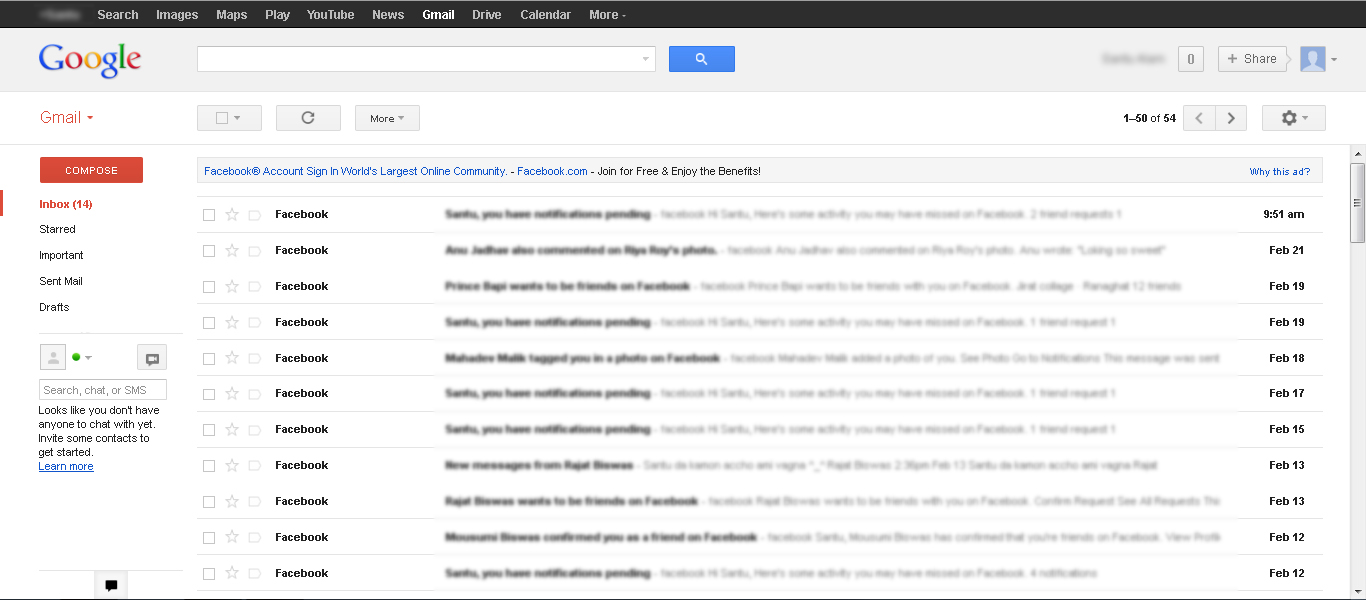
Task: Open Drive in the top navigation bar
Action: [487, 15]
